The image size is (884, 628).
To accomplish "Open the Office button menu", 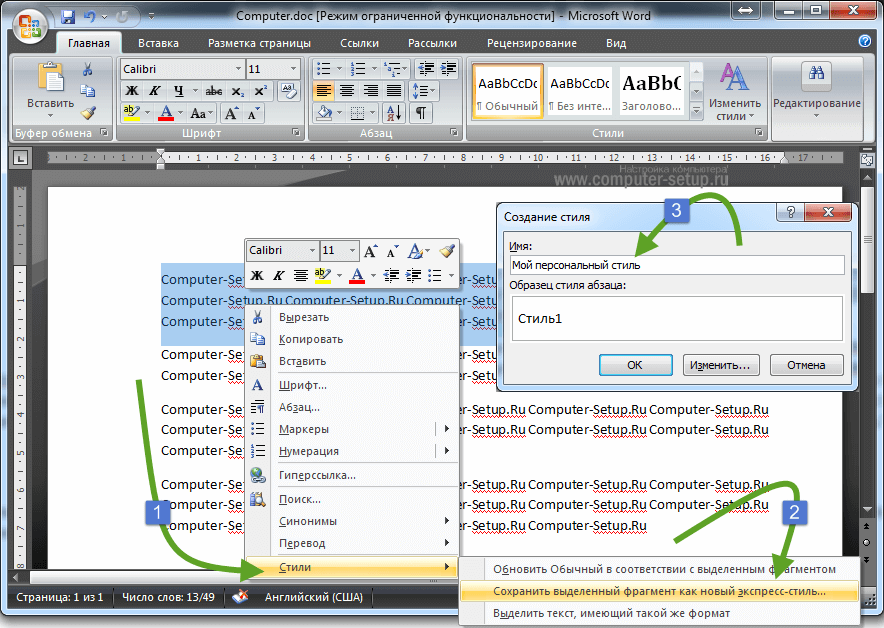I will click(x=29, y=26).
